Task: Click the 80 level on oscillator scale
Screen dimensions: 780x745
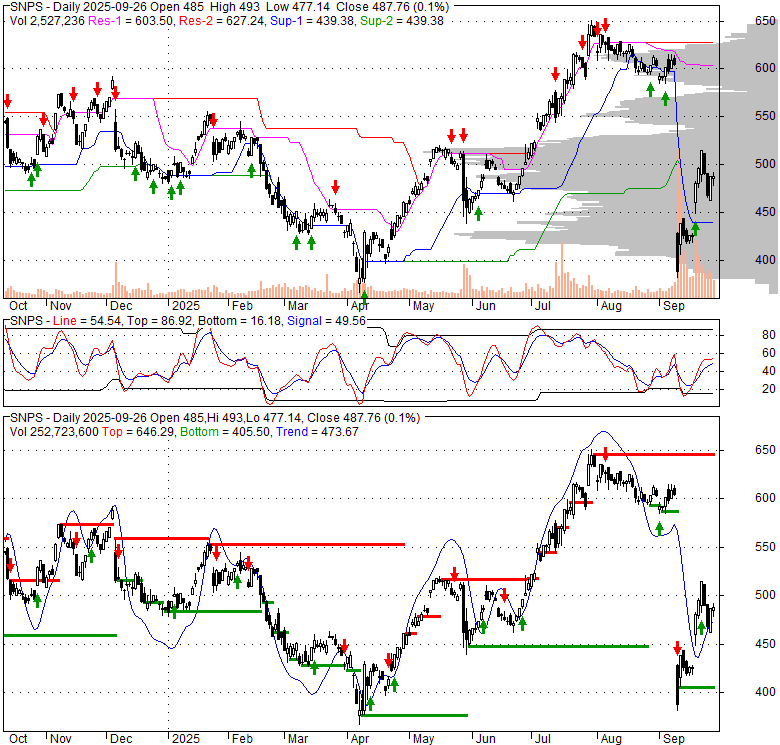Action: [x=769, y=335]
